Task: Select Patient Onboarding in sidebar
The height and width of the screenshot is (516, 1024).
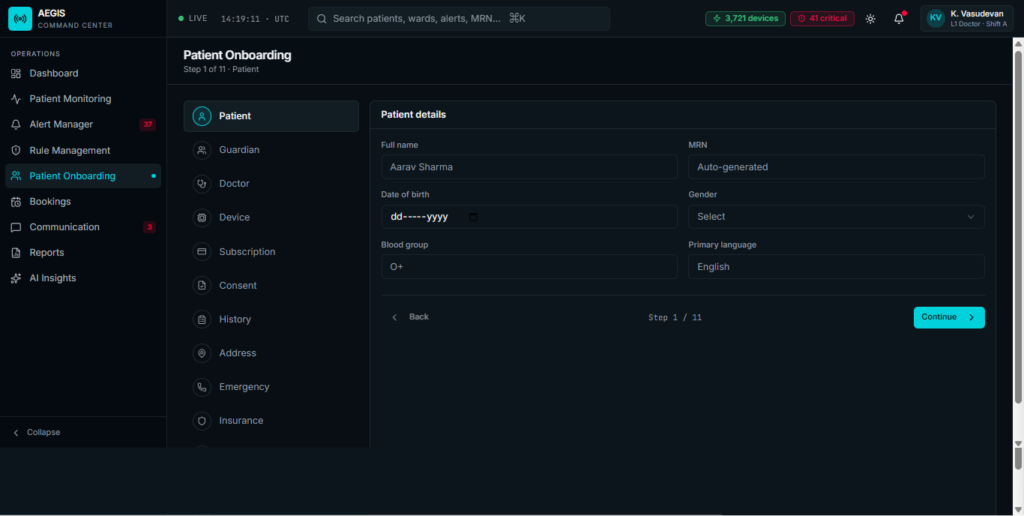Action: (83, 176)
